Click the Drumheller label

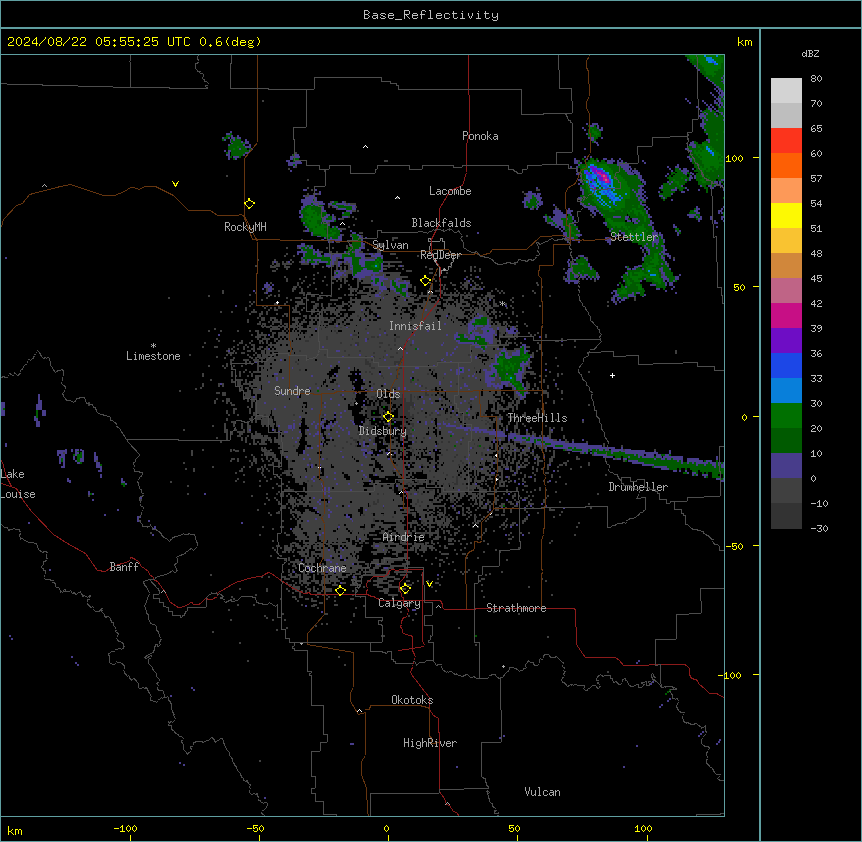click(638, 487)
